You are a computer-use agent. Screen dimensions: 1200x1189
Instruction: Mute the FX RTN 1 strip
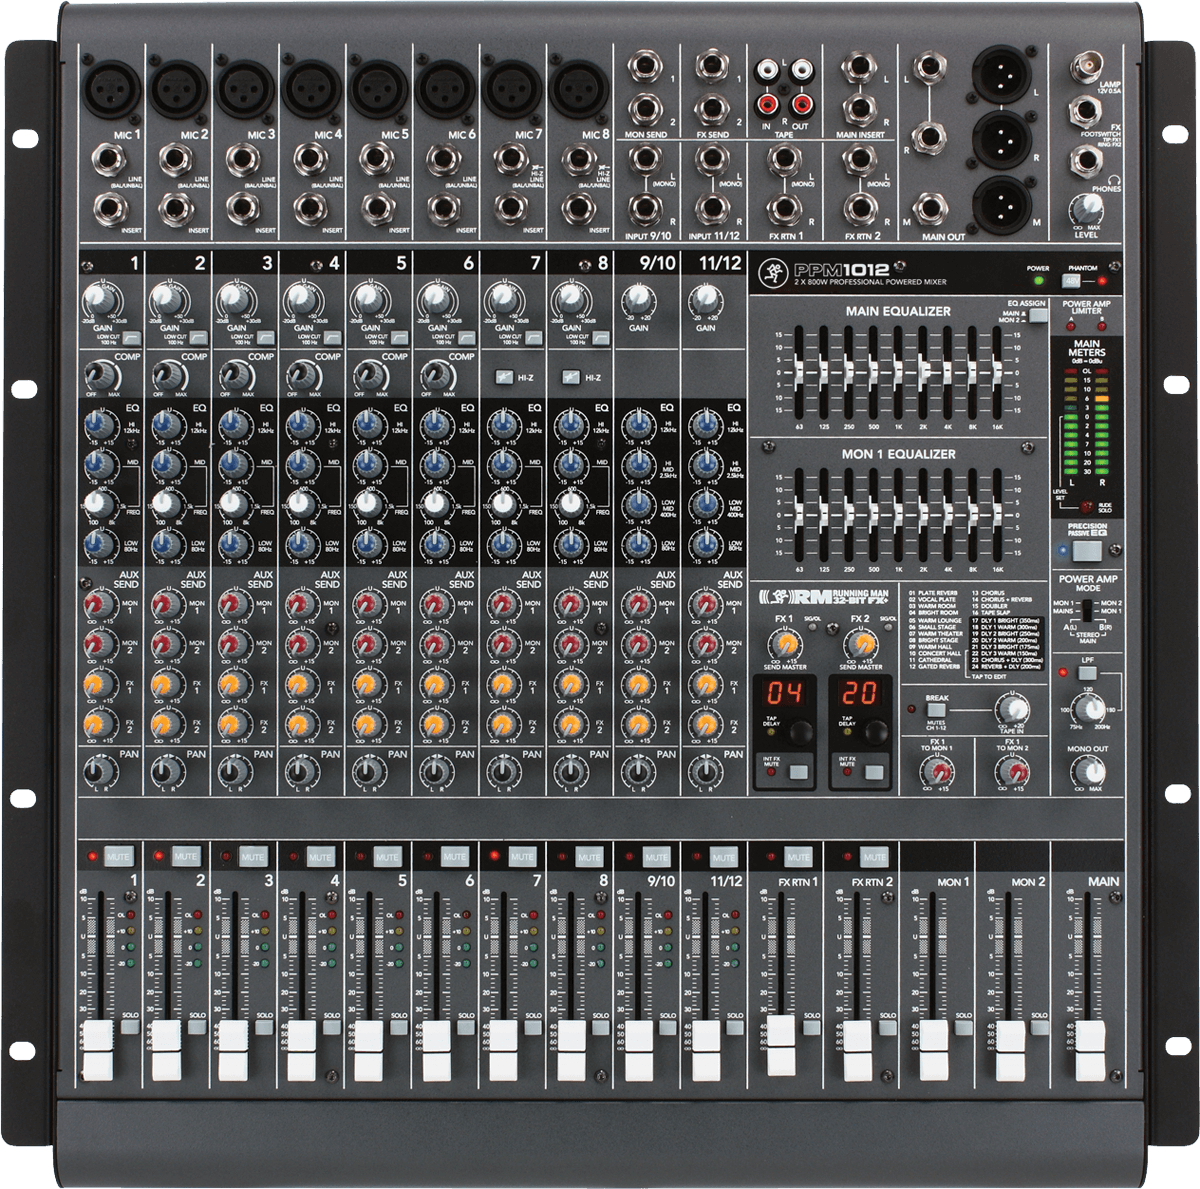click(798, 857)
